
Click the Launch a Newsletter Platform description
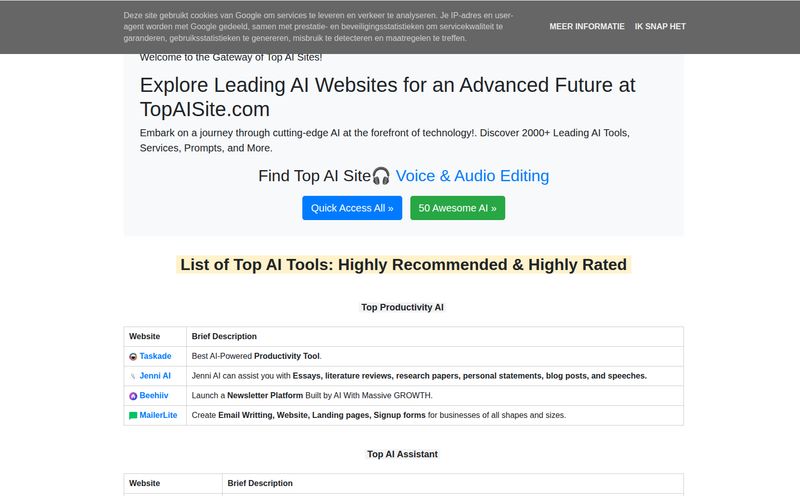pos(312,395)
